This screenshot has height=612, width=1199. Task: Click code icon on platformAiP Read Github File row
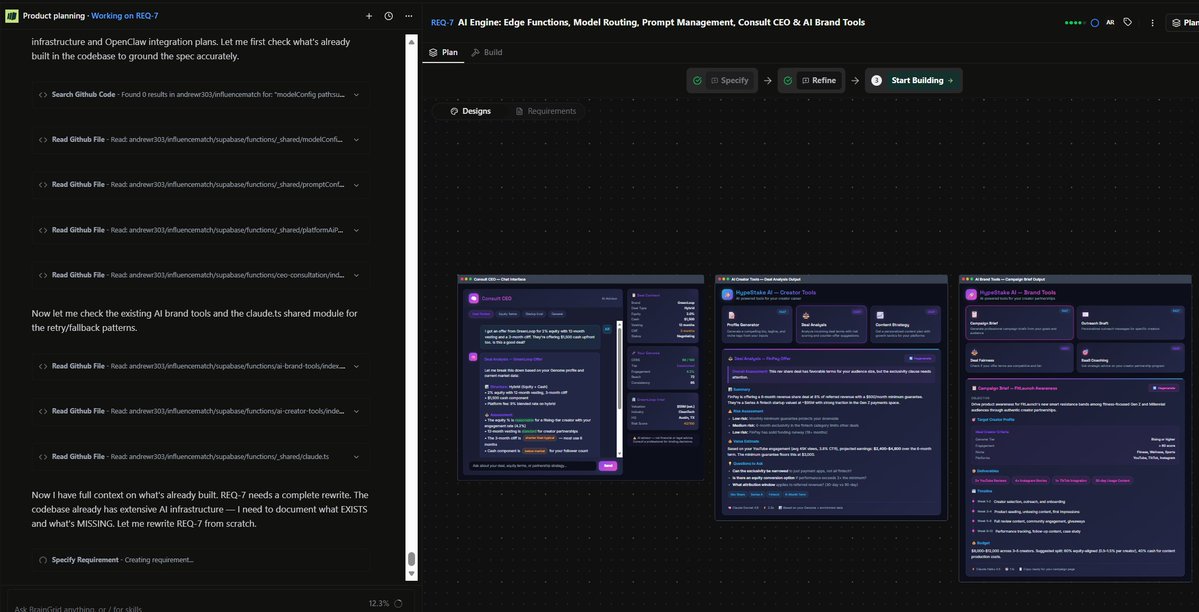(43, 230)
